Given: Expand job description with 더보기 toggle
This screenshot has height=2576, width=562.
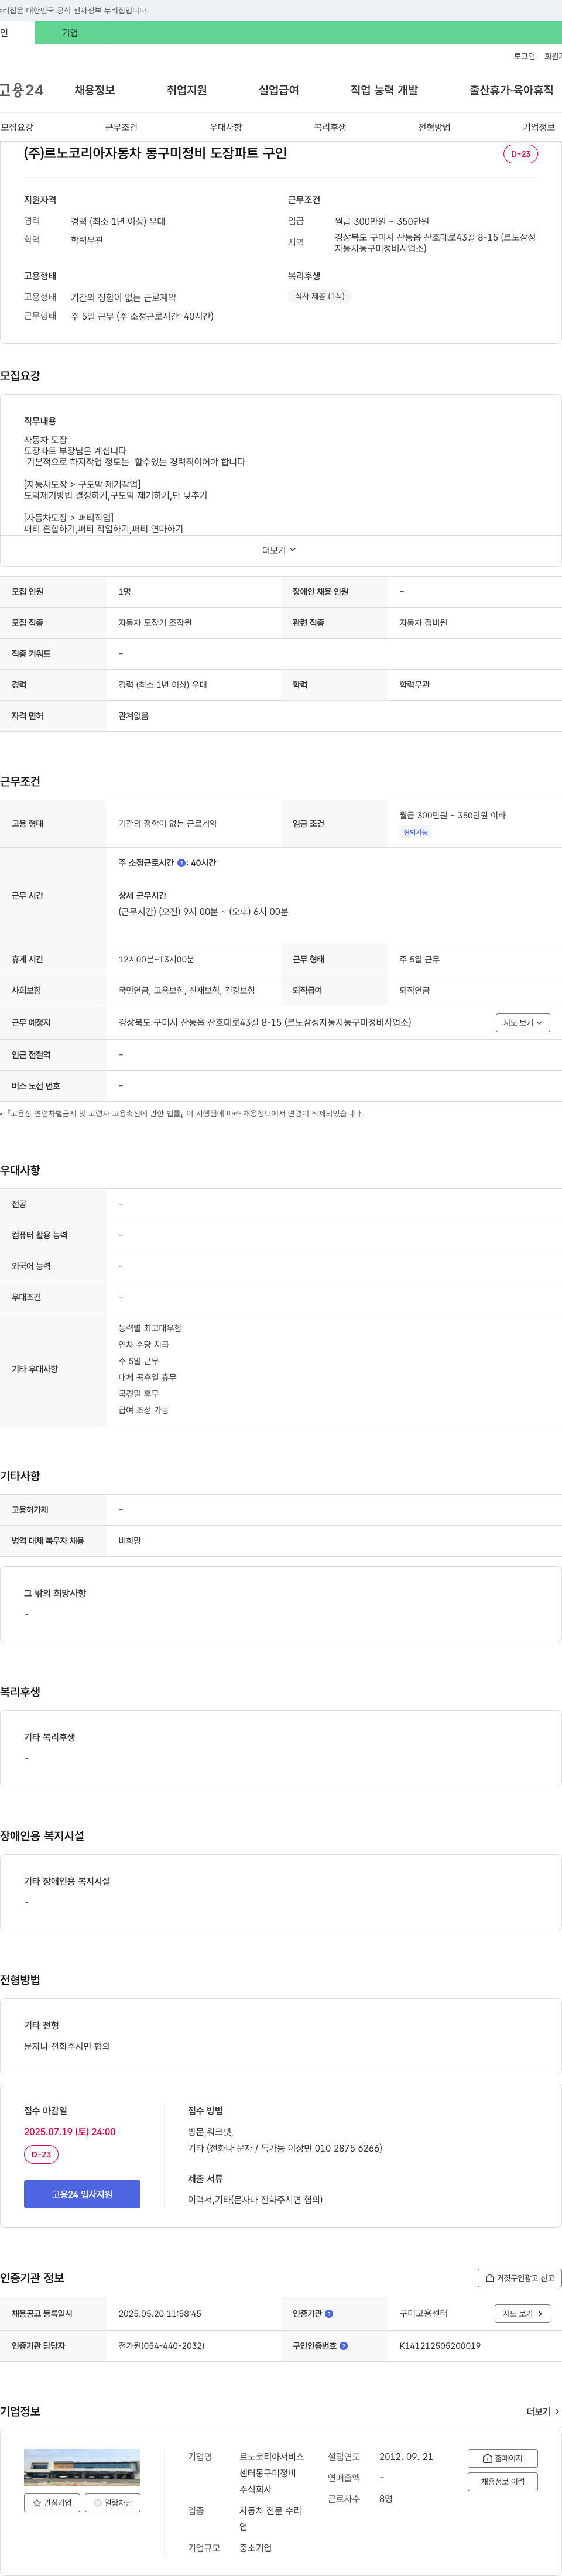Looking at the screenshot, I should point(280,550).
